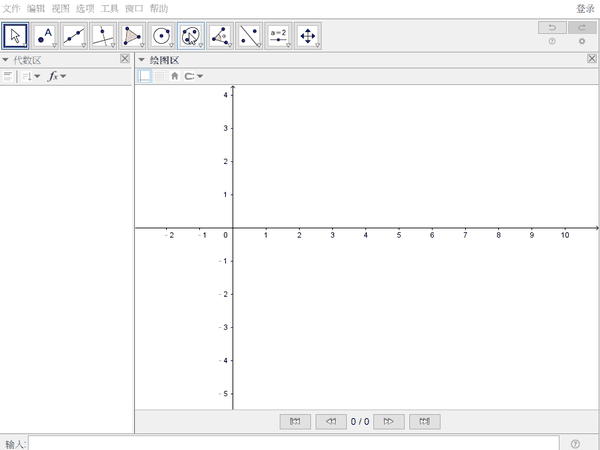
Task: Select the Perpendicular Line tool
Action: (103, 36)
